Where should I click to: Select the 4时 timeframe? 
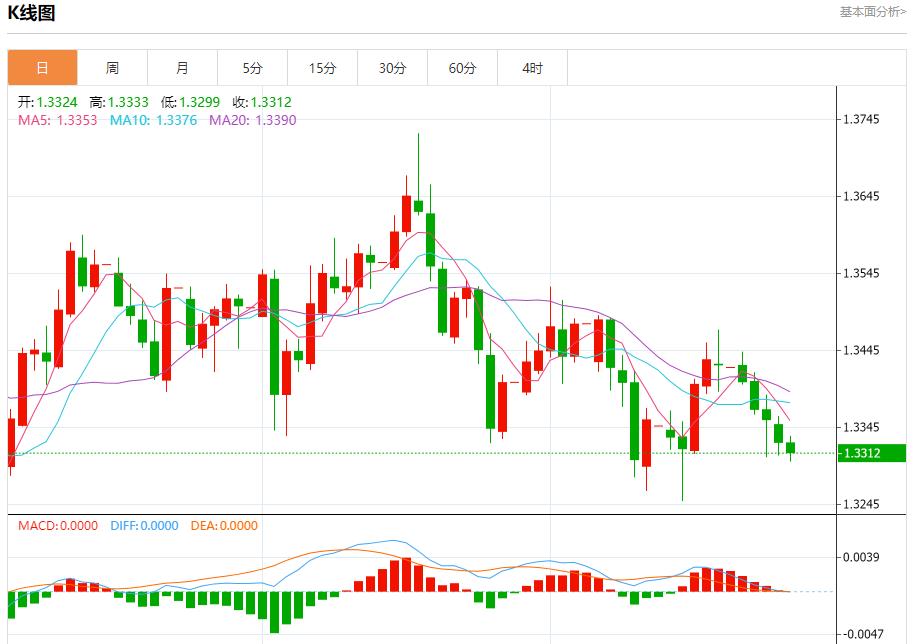point(532,67)
